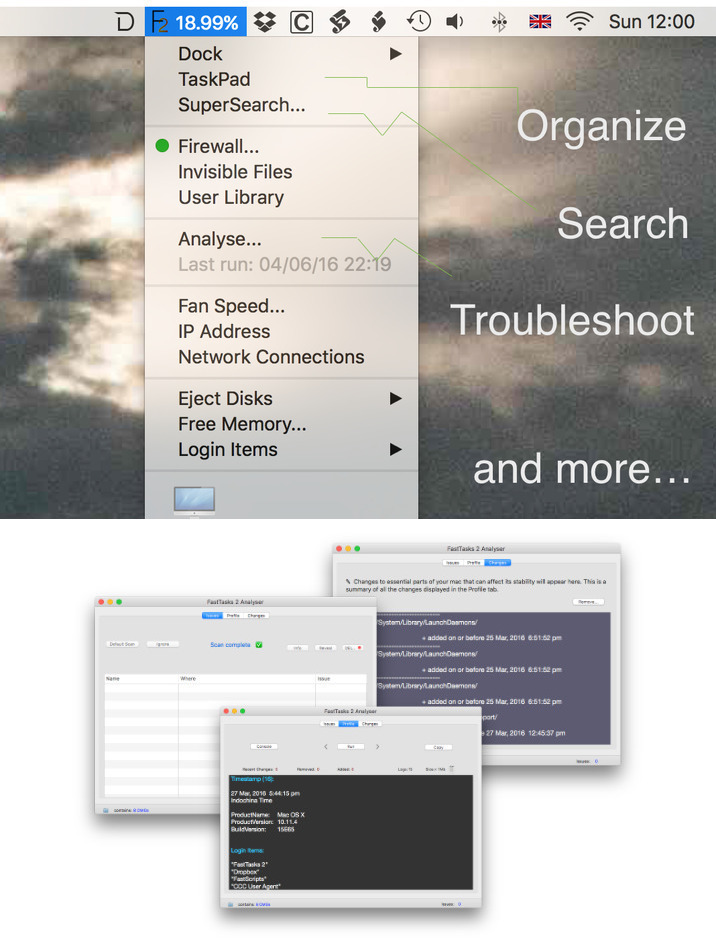Open the Wi-Fi status icon
The width and height of the screenshot is (716, 951).
[x=579, y=22]
